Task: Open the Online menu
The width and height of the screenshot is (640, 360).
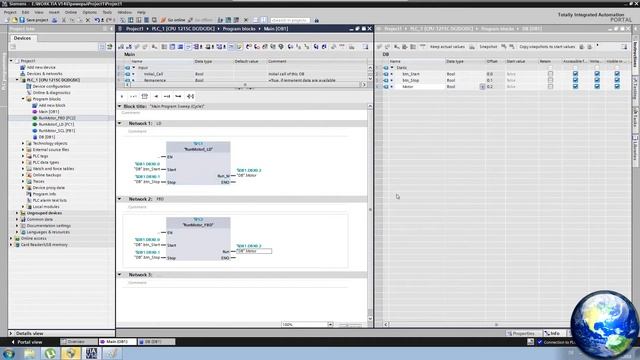Action: click(x=71, y=12)
